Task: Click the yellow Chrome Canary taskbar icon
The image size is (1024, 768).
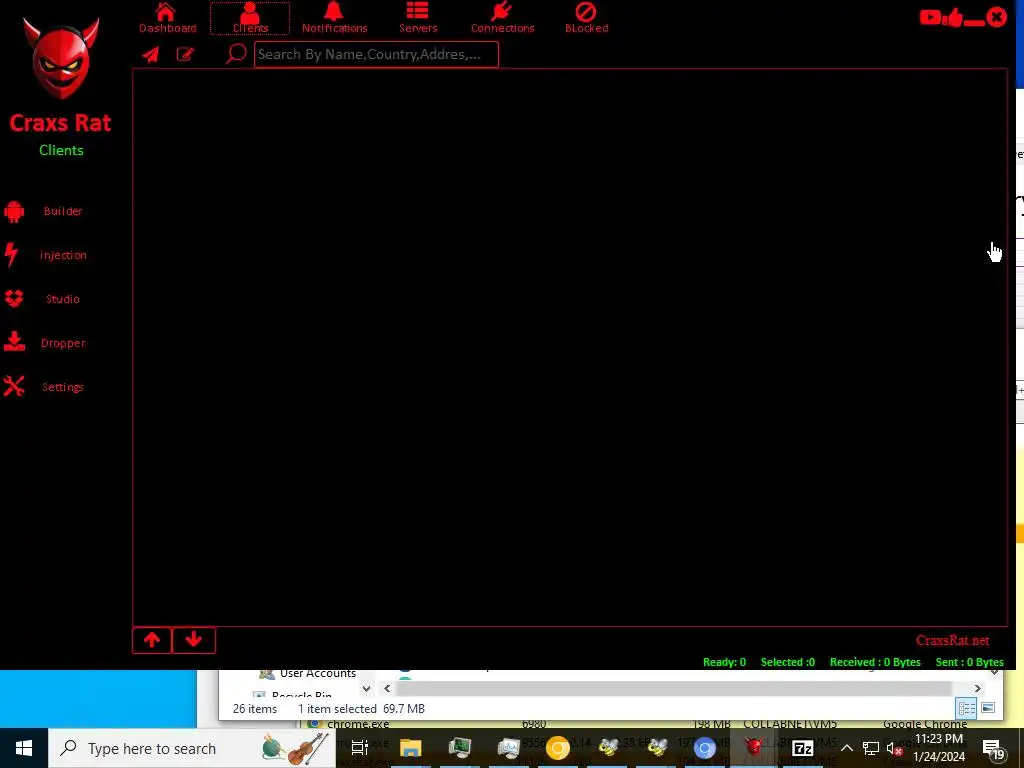Action: click(558, 748)
